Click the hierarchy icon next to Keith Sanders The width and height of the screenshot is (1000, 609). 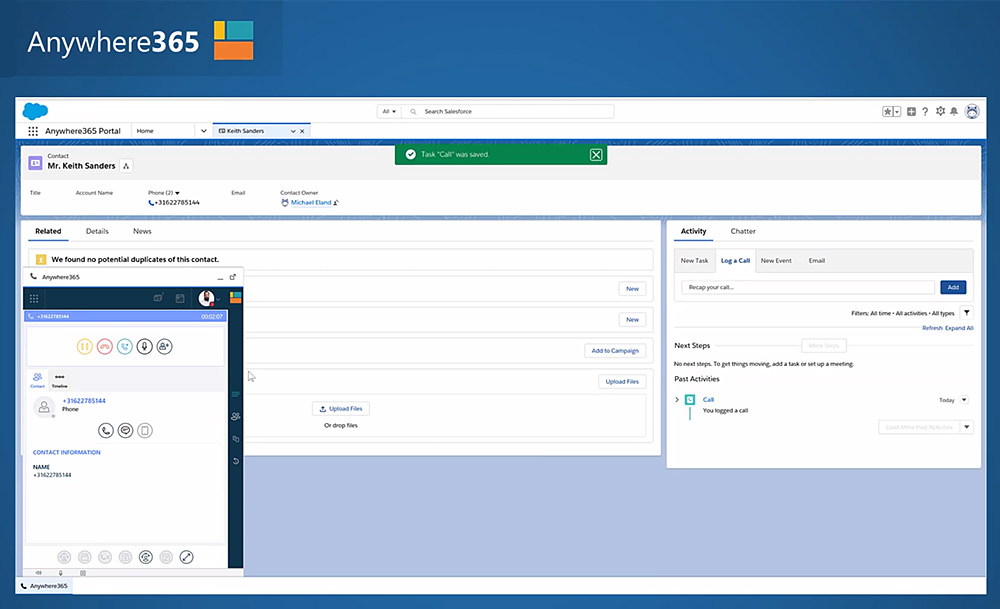coord(126,166)
